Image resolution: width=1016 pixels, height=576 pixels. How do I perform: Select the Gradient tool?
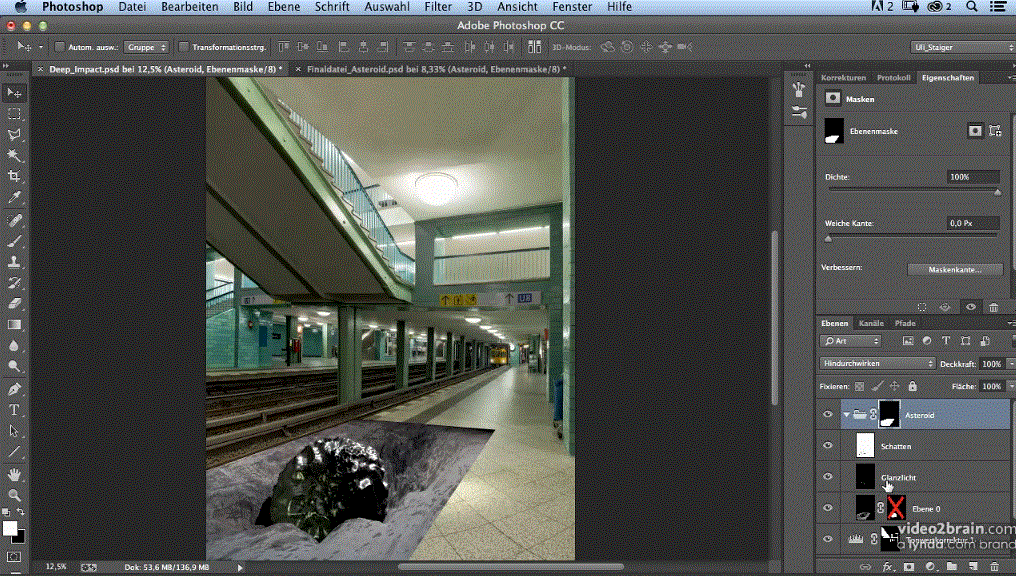14,325
